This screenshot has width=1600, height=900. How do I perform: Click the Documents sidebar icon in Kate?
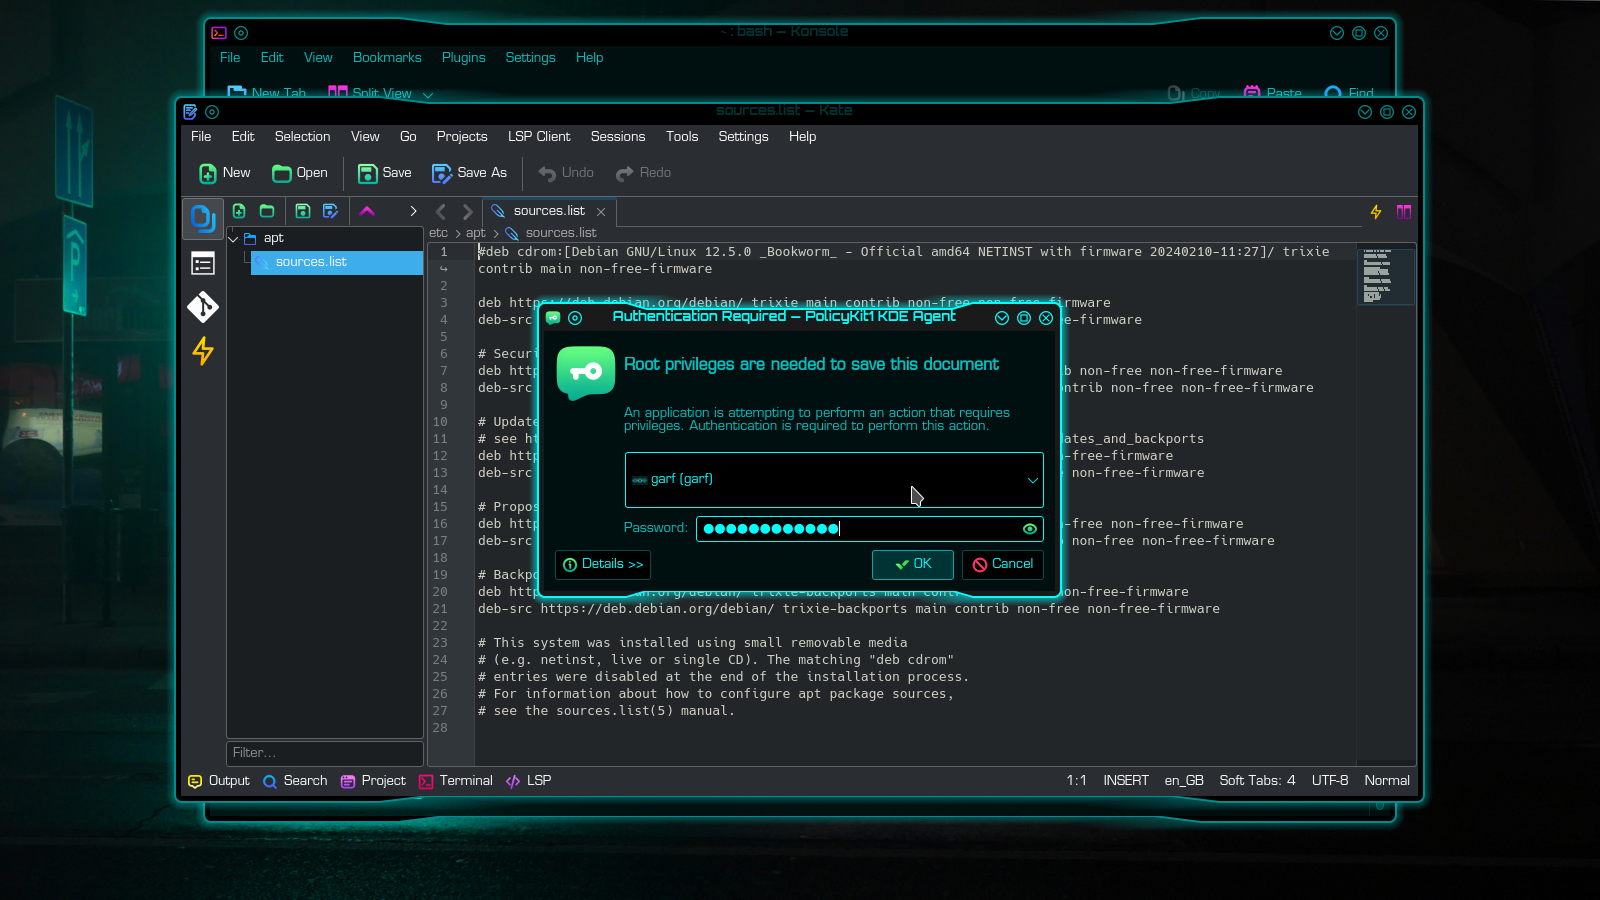(x=203, y=218)
